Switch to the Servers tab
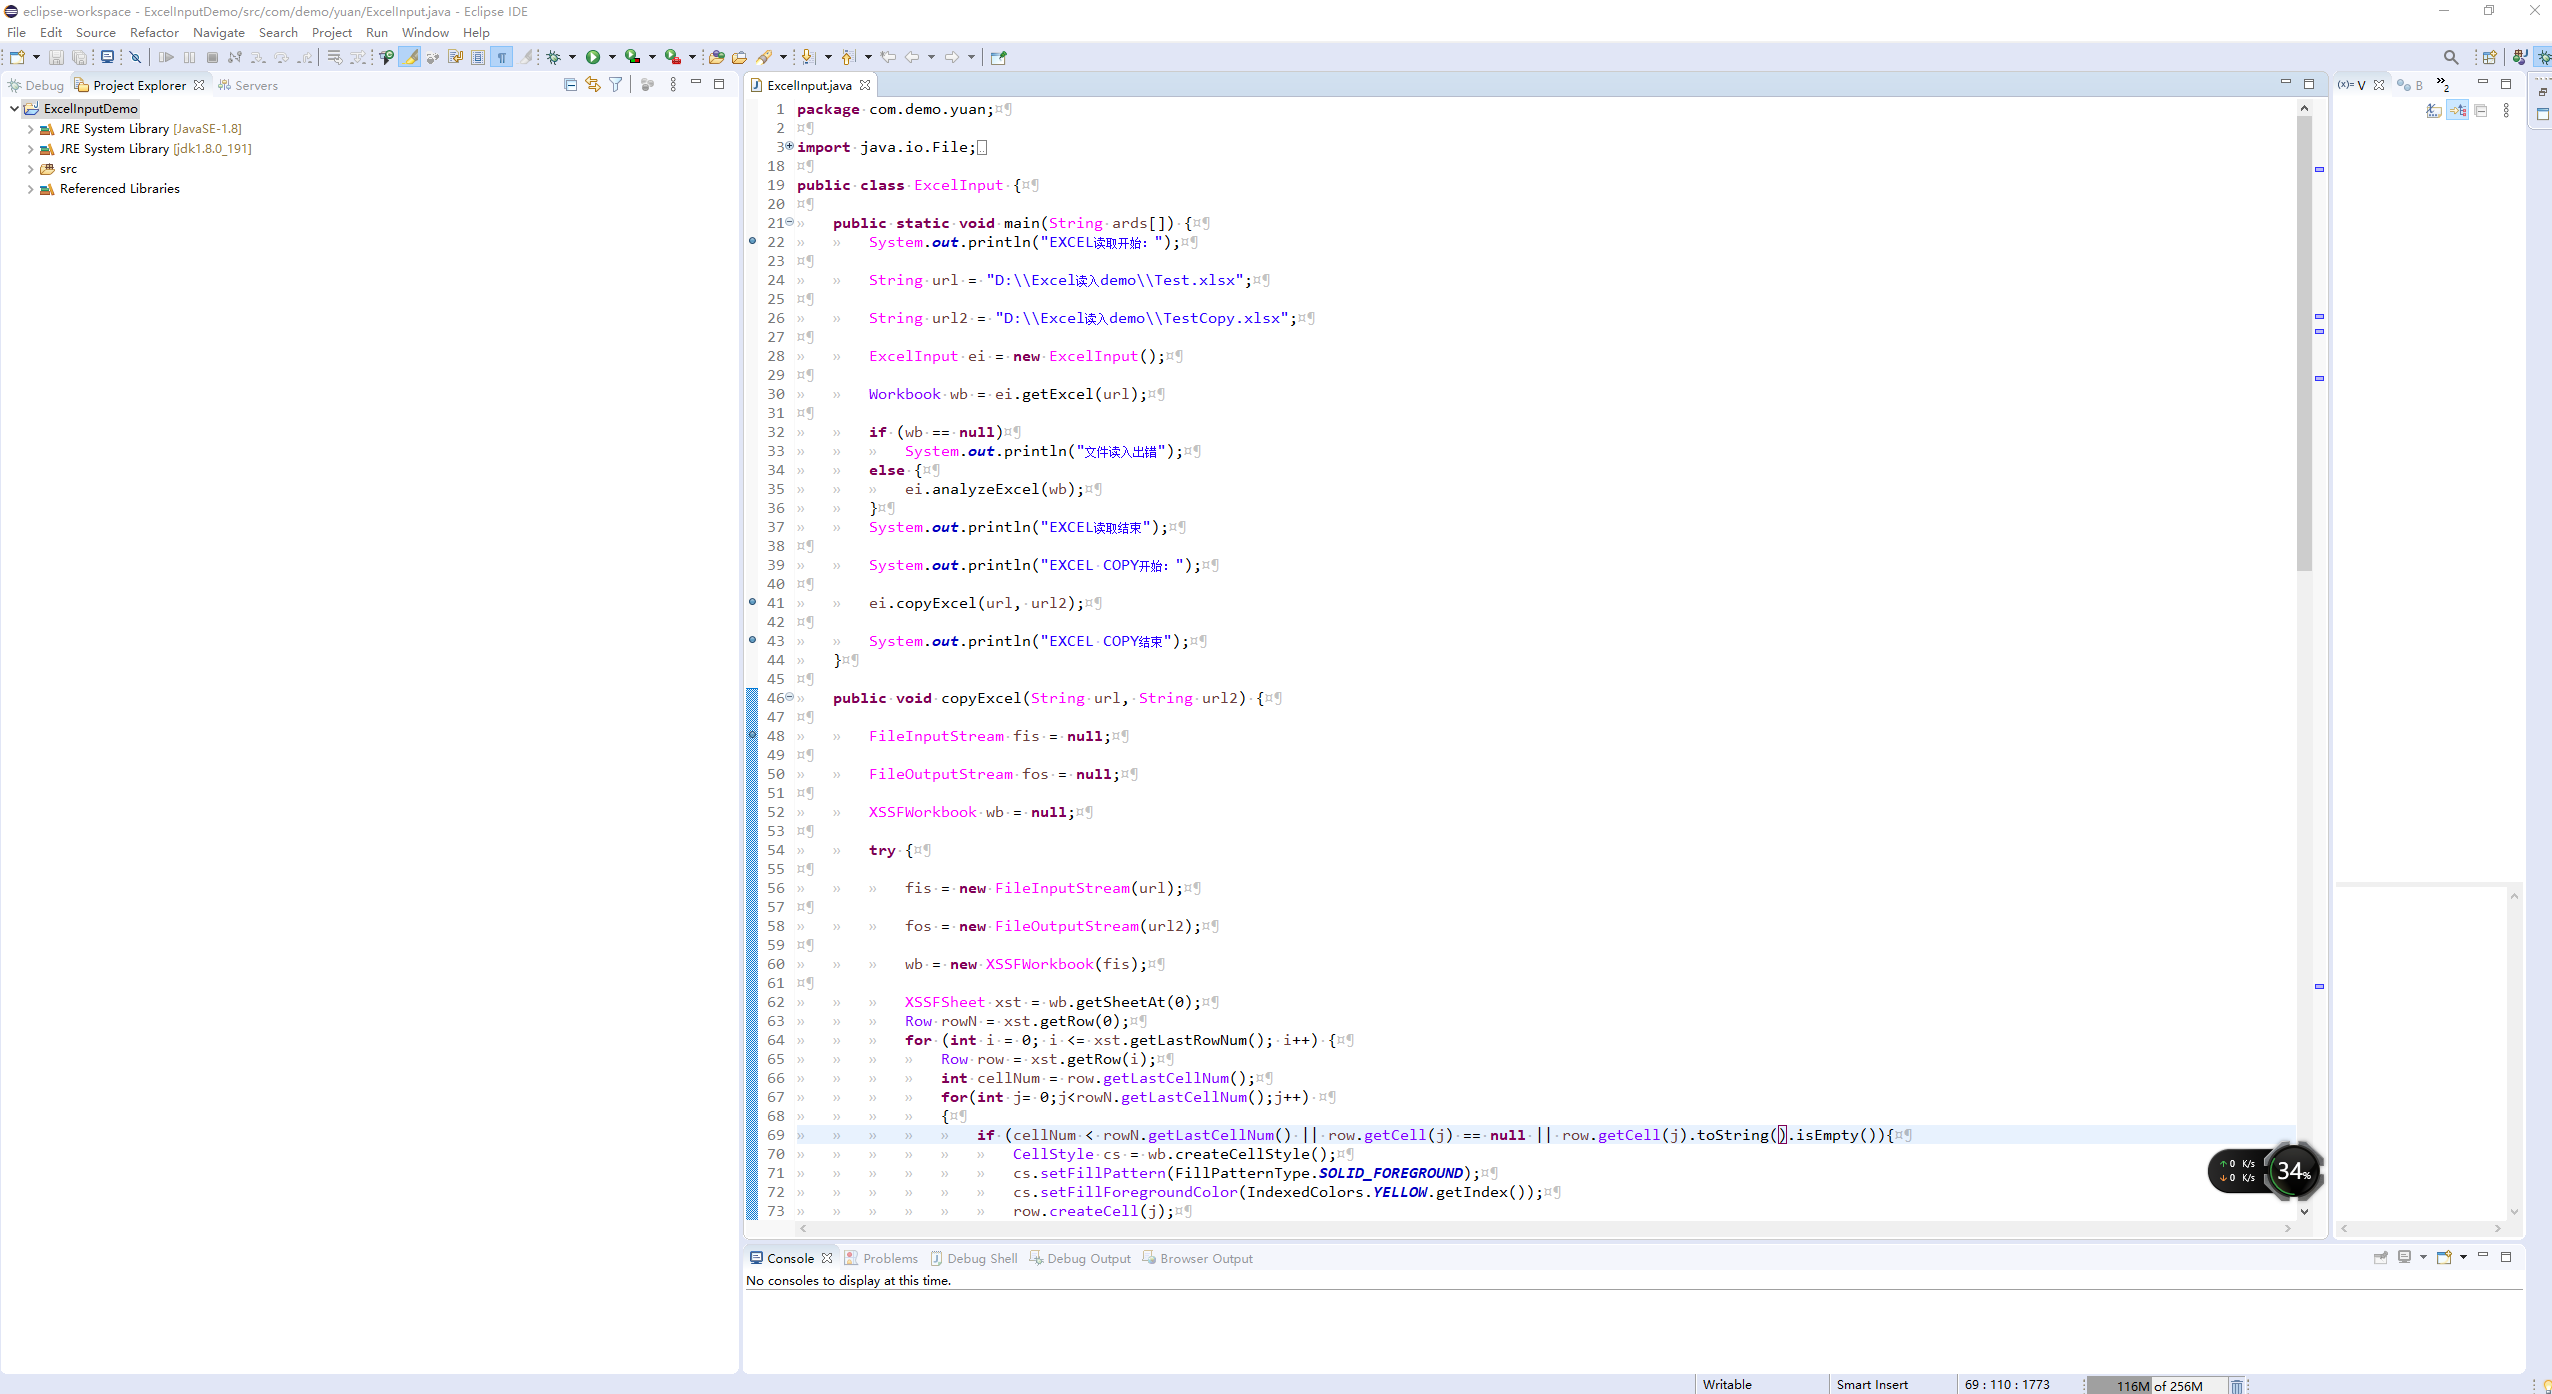2552x1394 pixels. pyautogui.click(x=256, y=85)
